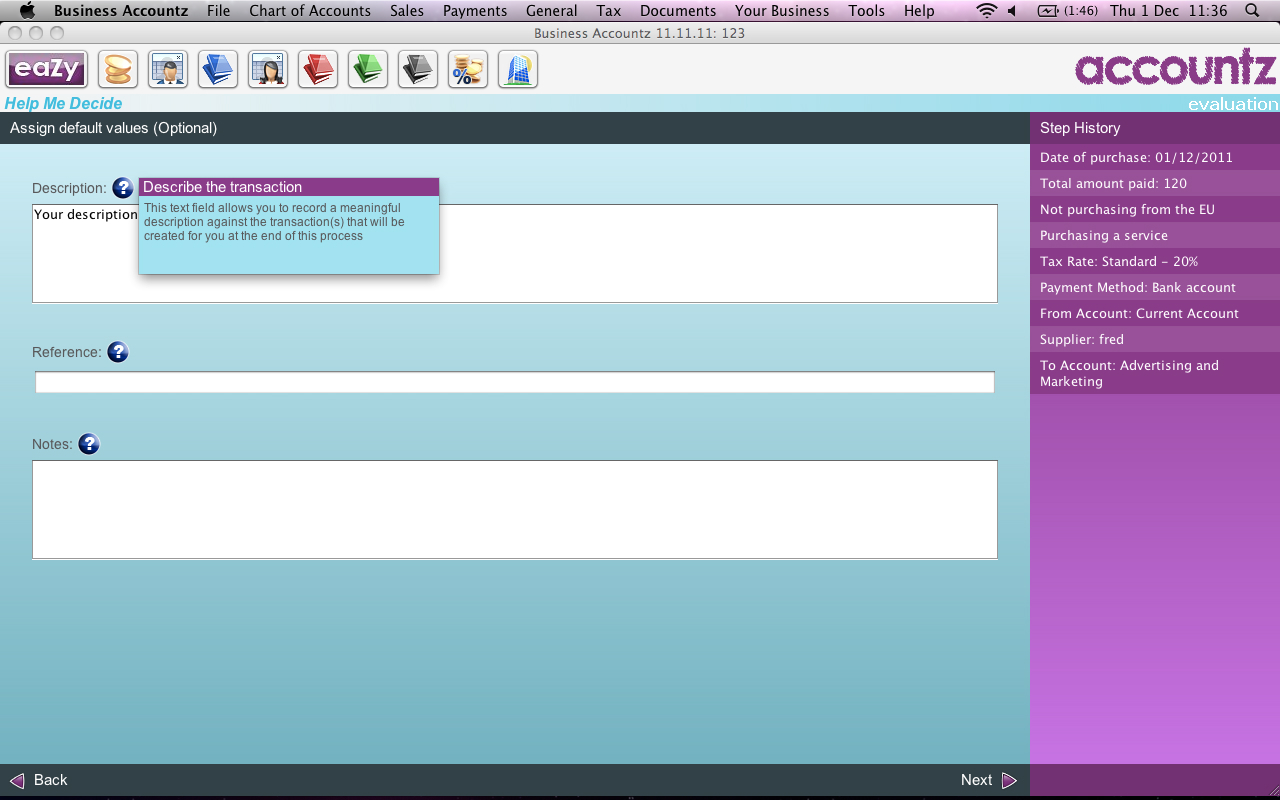Click in the Reference input field
The width and height of the screenshot is (1280, 800).
(515, 382)
